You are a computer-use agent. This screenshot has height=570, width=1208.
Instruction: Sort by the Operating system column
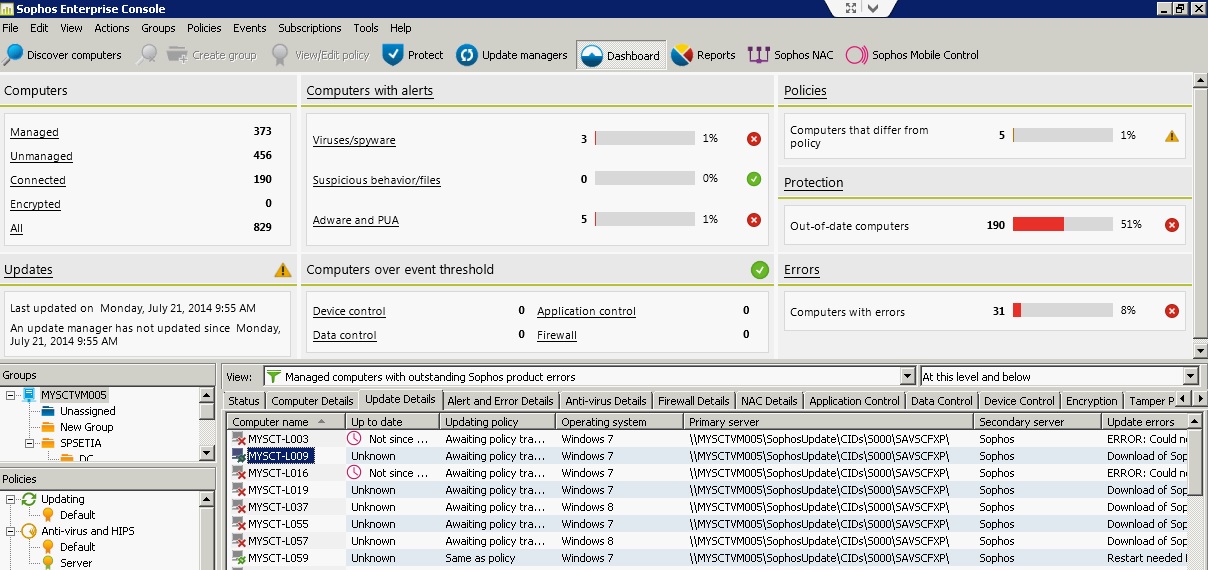click(620, 422)
